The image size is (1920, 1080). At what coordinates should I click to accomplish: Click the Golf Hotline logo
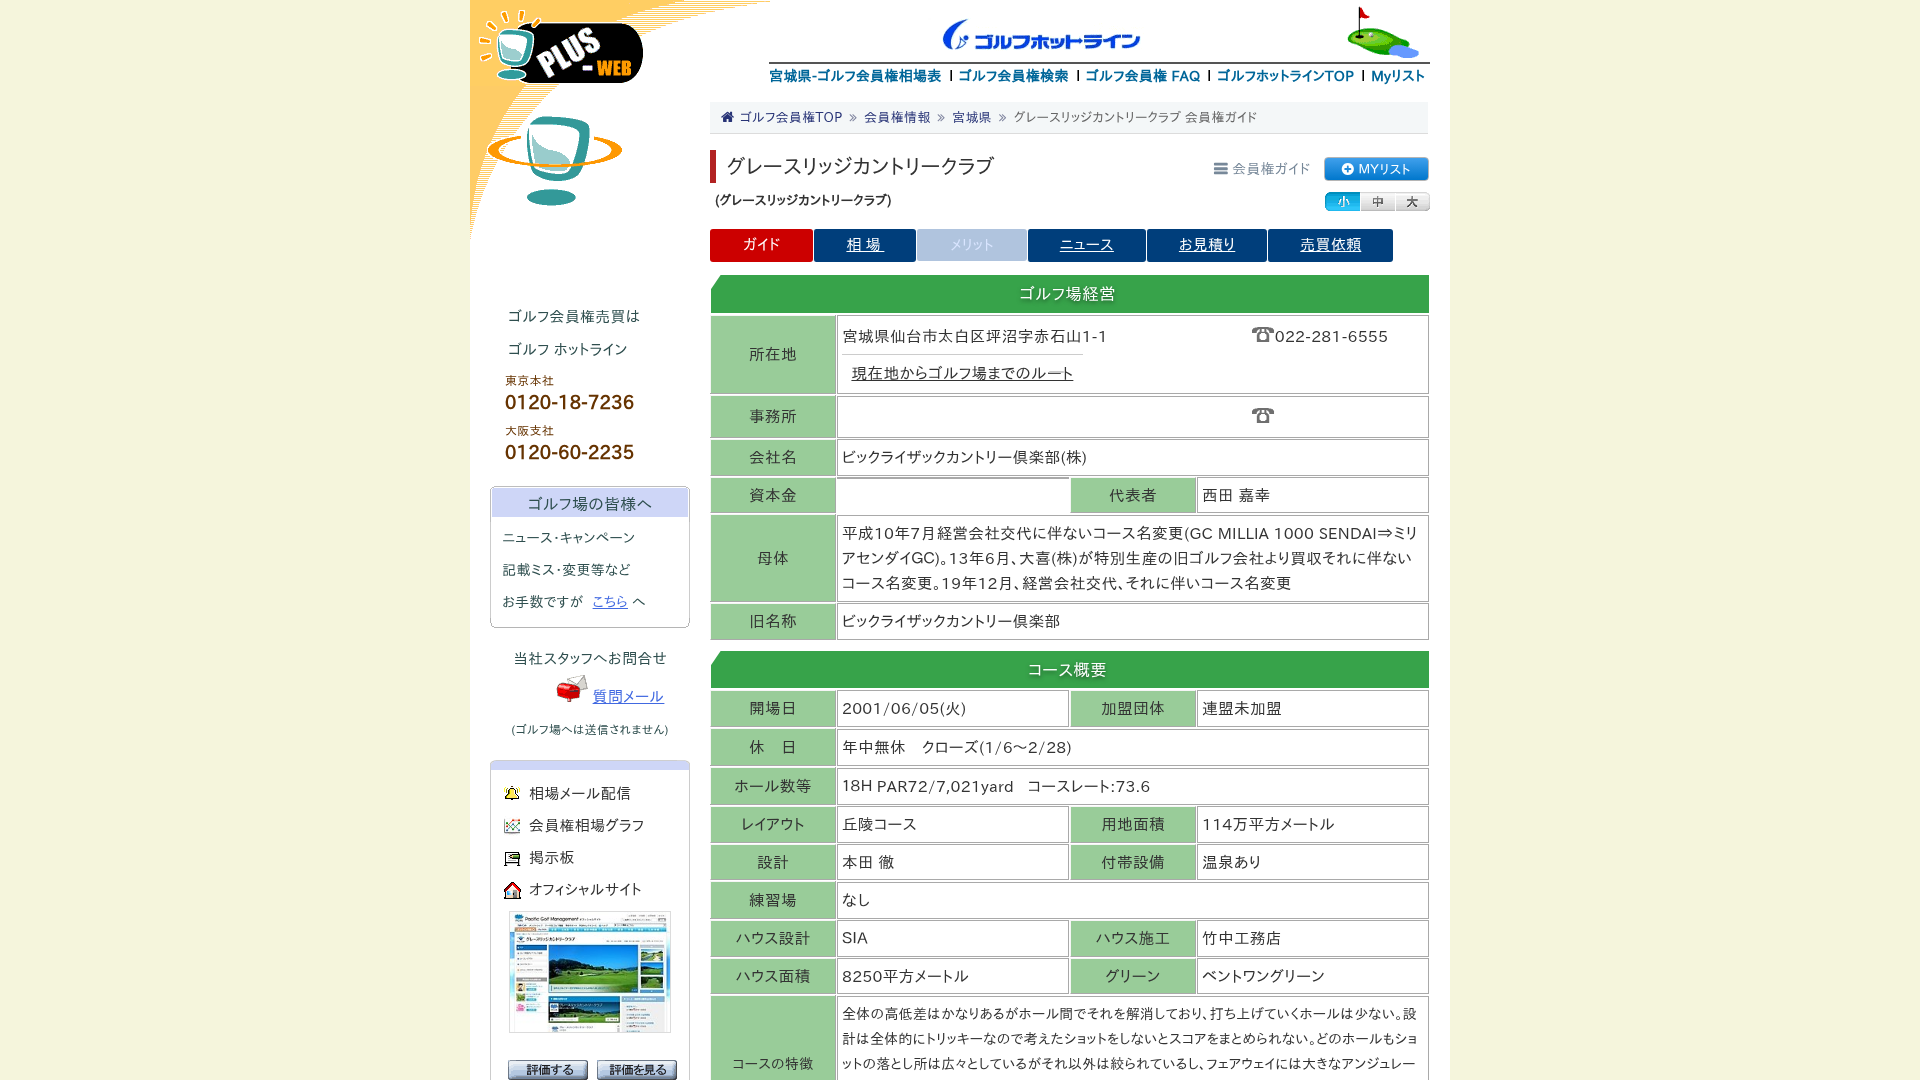click(x=1041, y=36)
